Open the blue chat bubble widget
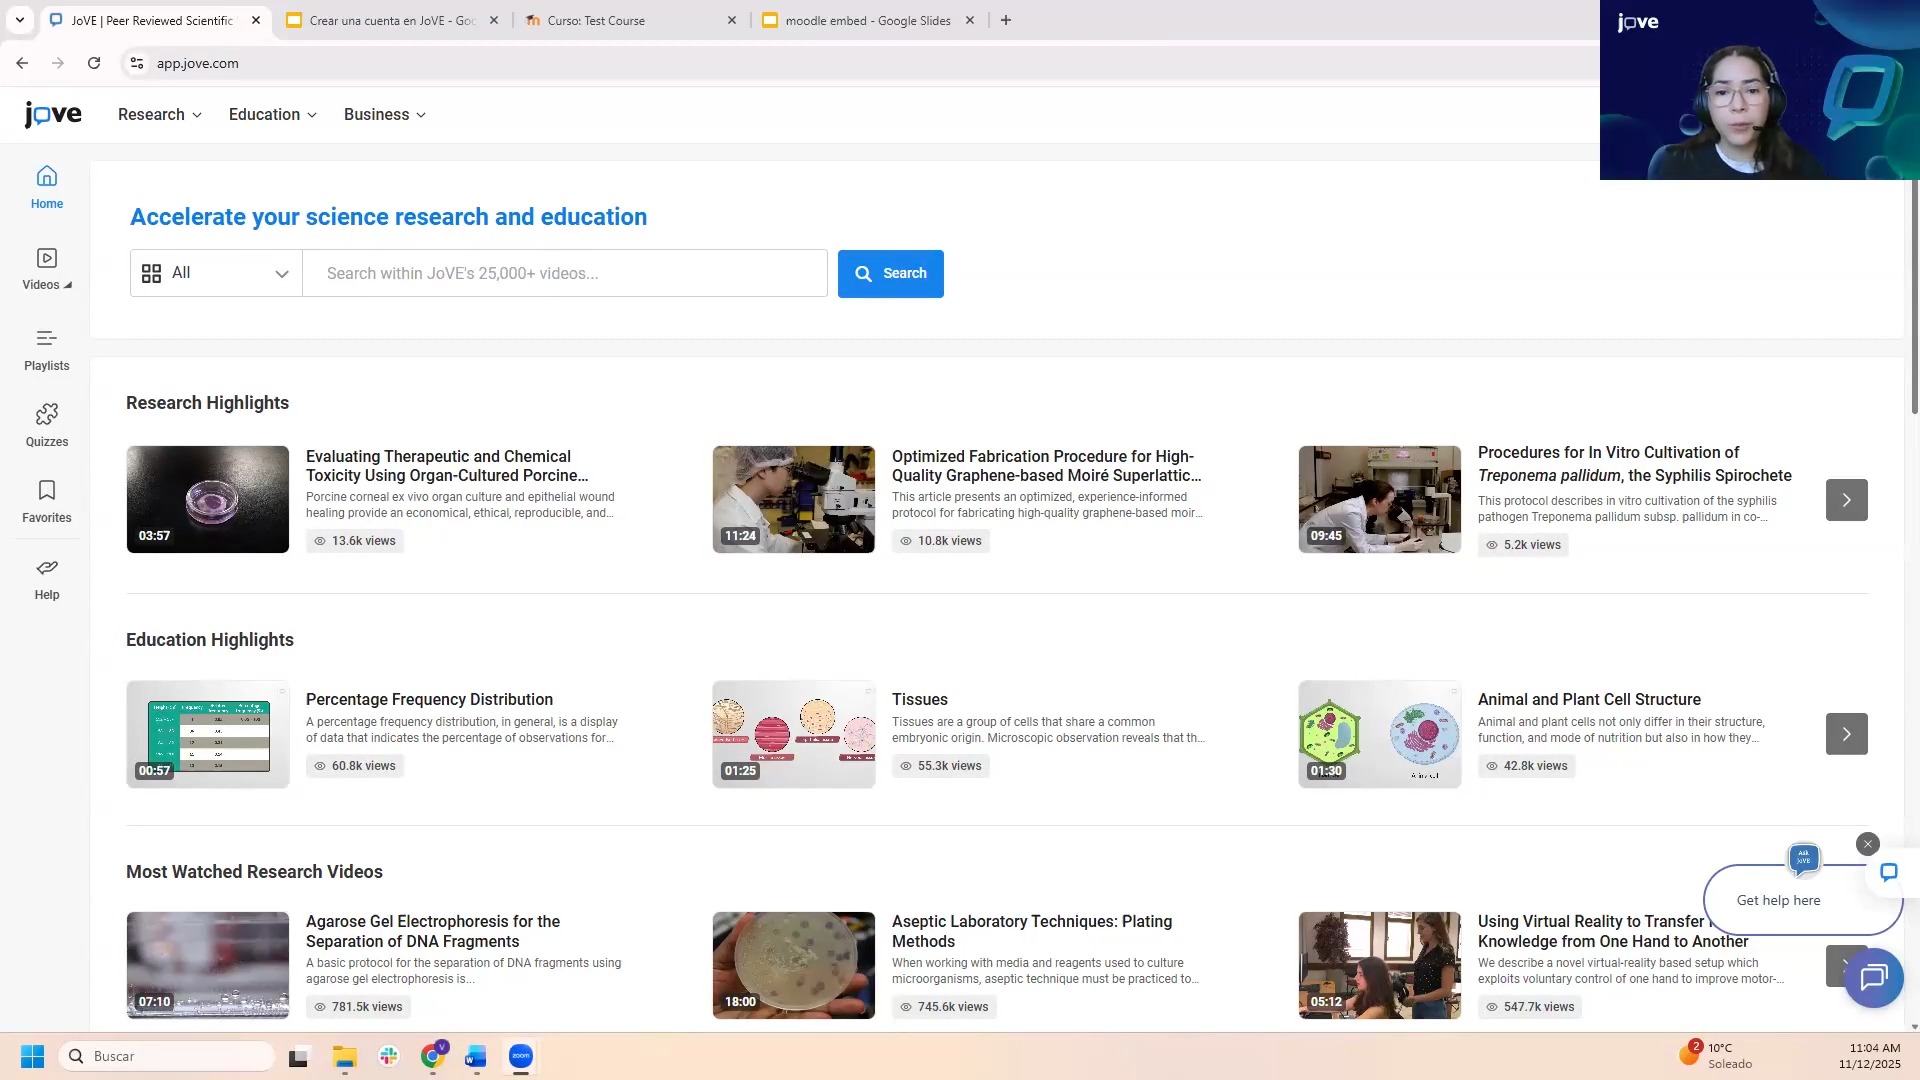1920x1080 pixels. point(1873,977)
